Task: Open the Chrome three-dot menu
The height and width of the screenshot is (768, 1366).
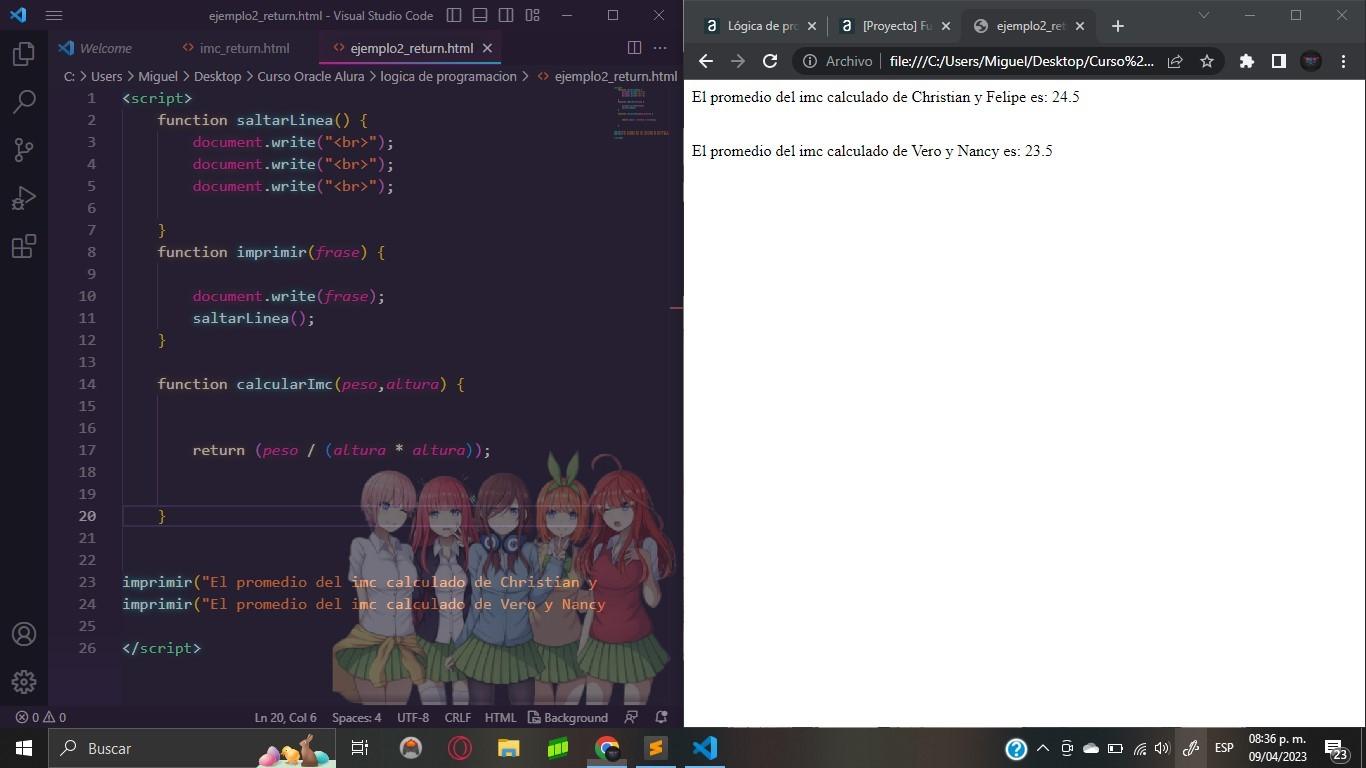Action: tap(1343, 61)
